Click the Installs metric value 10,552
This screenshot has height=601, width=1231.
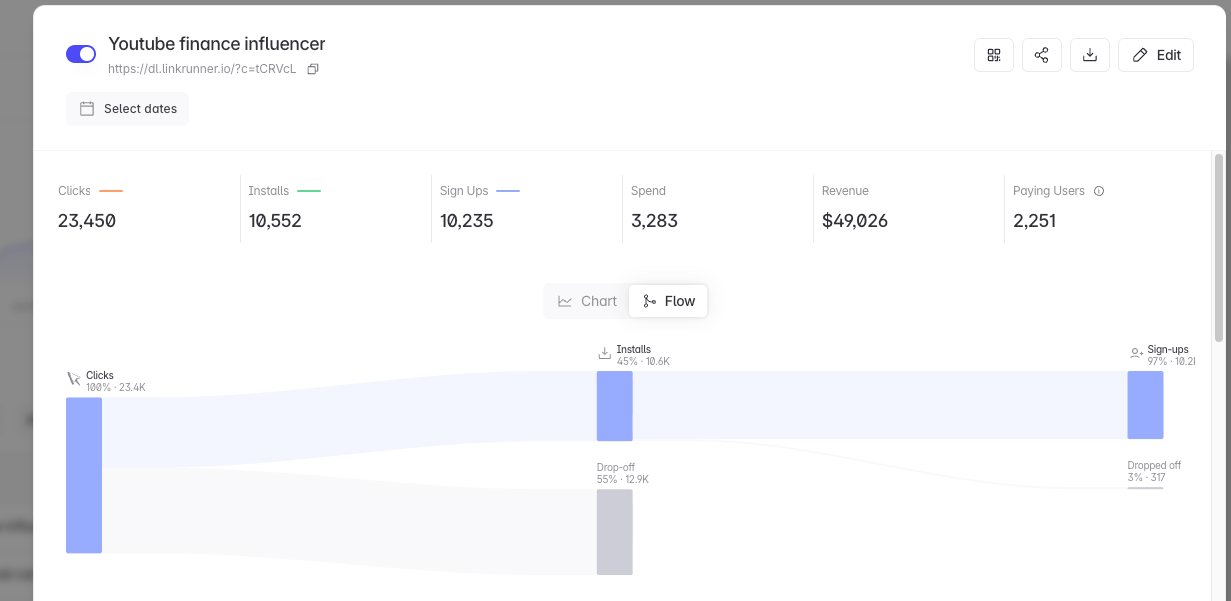click(275, 221)
